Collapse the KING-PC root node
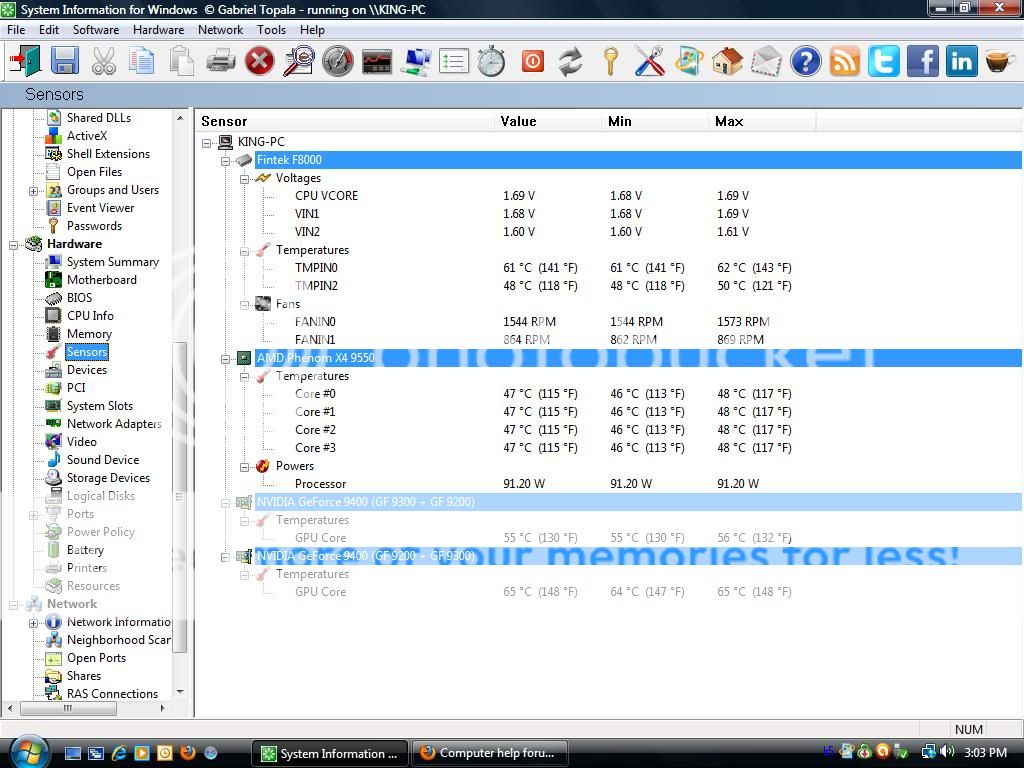 [207, 142]
